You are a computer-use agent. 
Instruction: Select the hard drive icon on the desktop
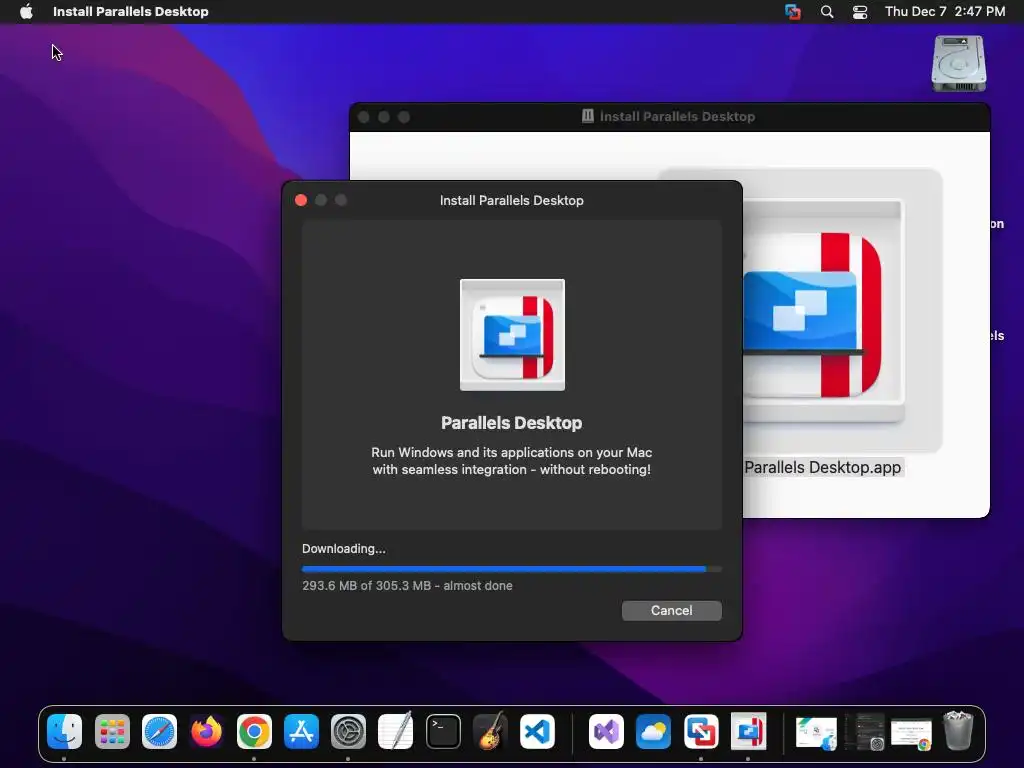959,63
